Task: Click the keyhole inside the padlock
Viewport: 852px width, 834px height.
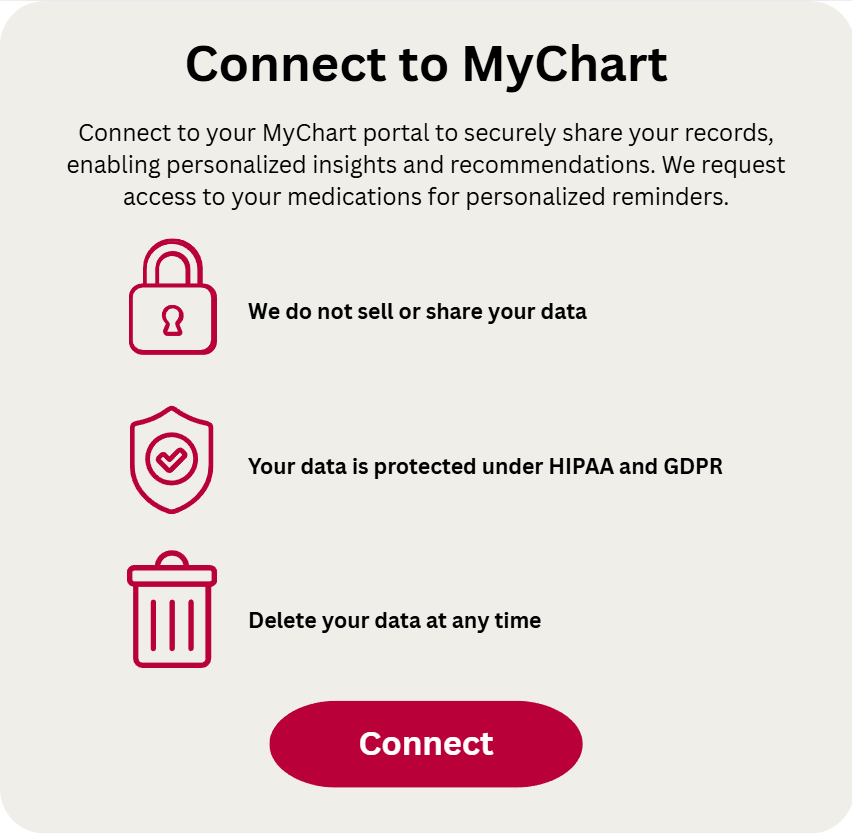Action: tap(172, 320)
